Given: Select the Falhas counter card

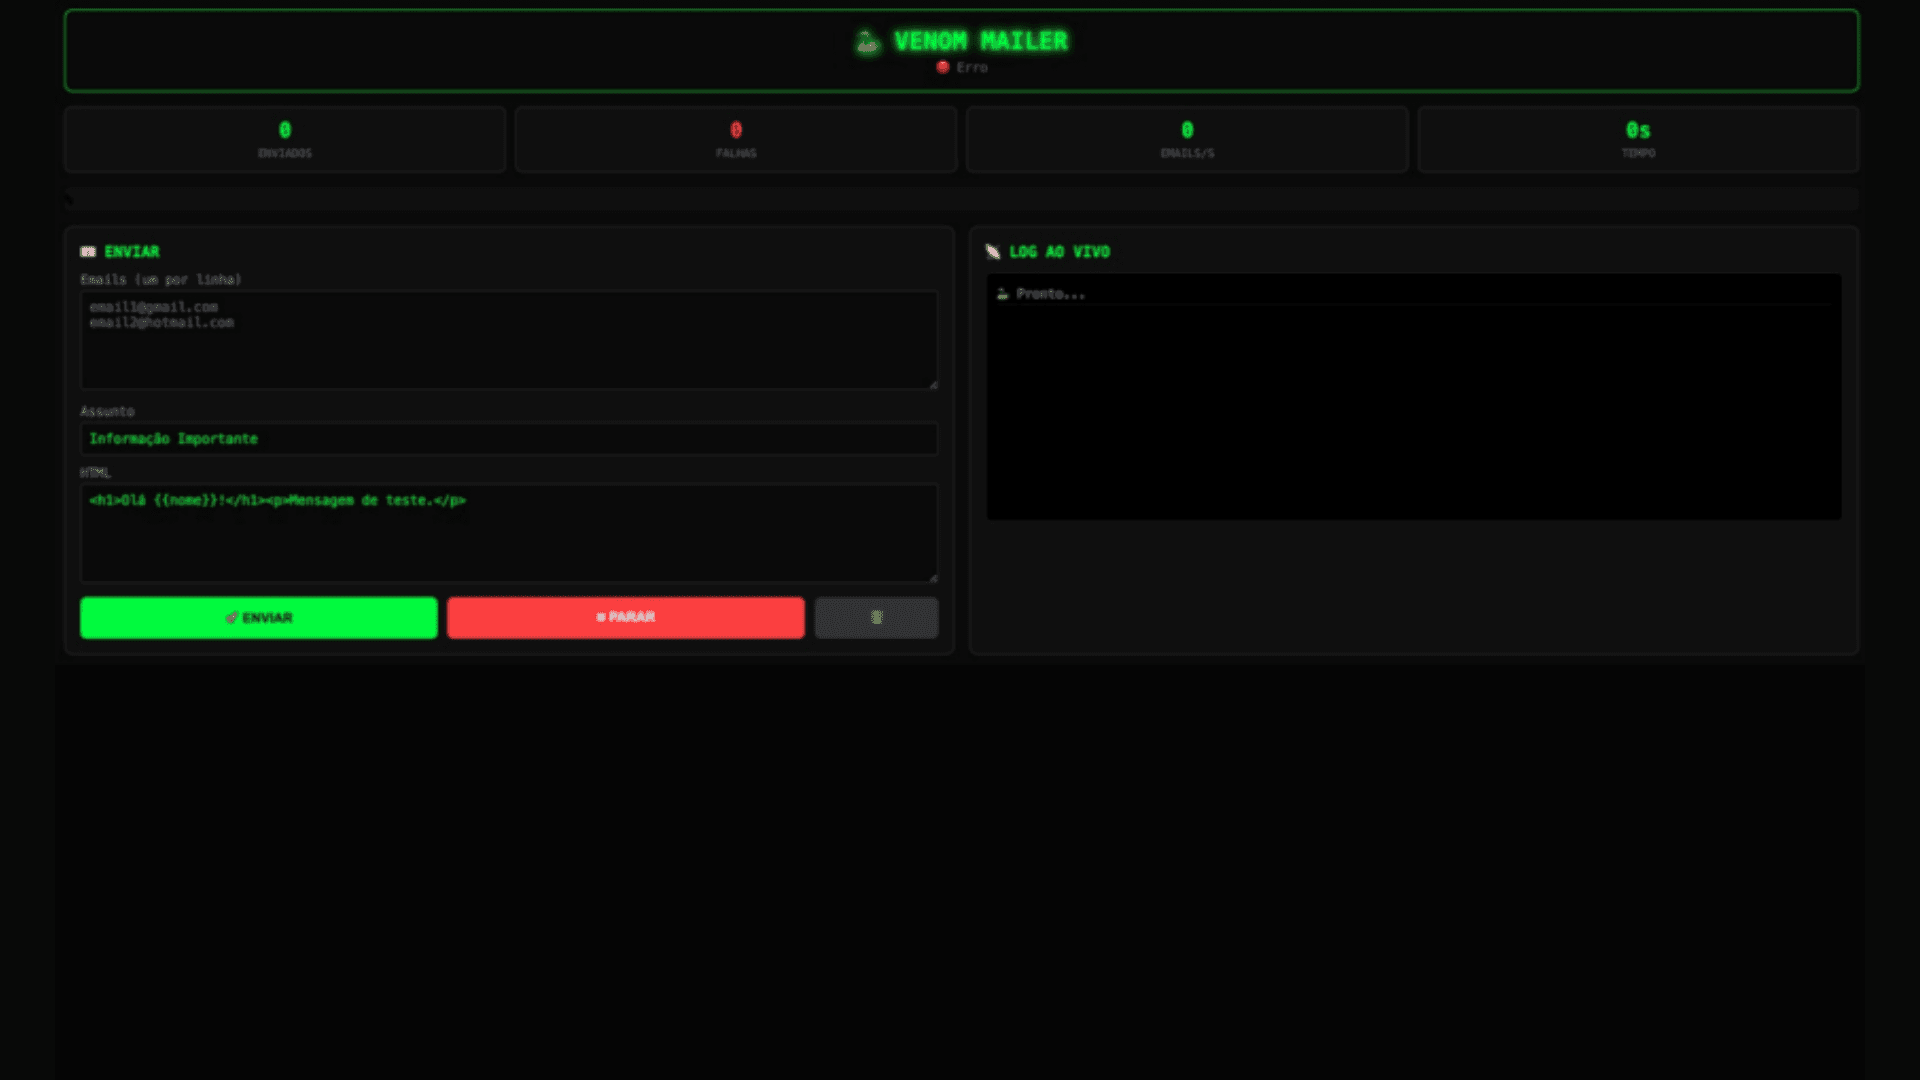Looking at the screenshot, I should (x=736, y=139).
